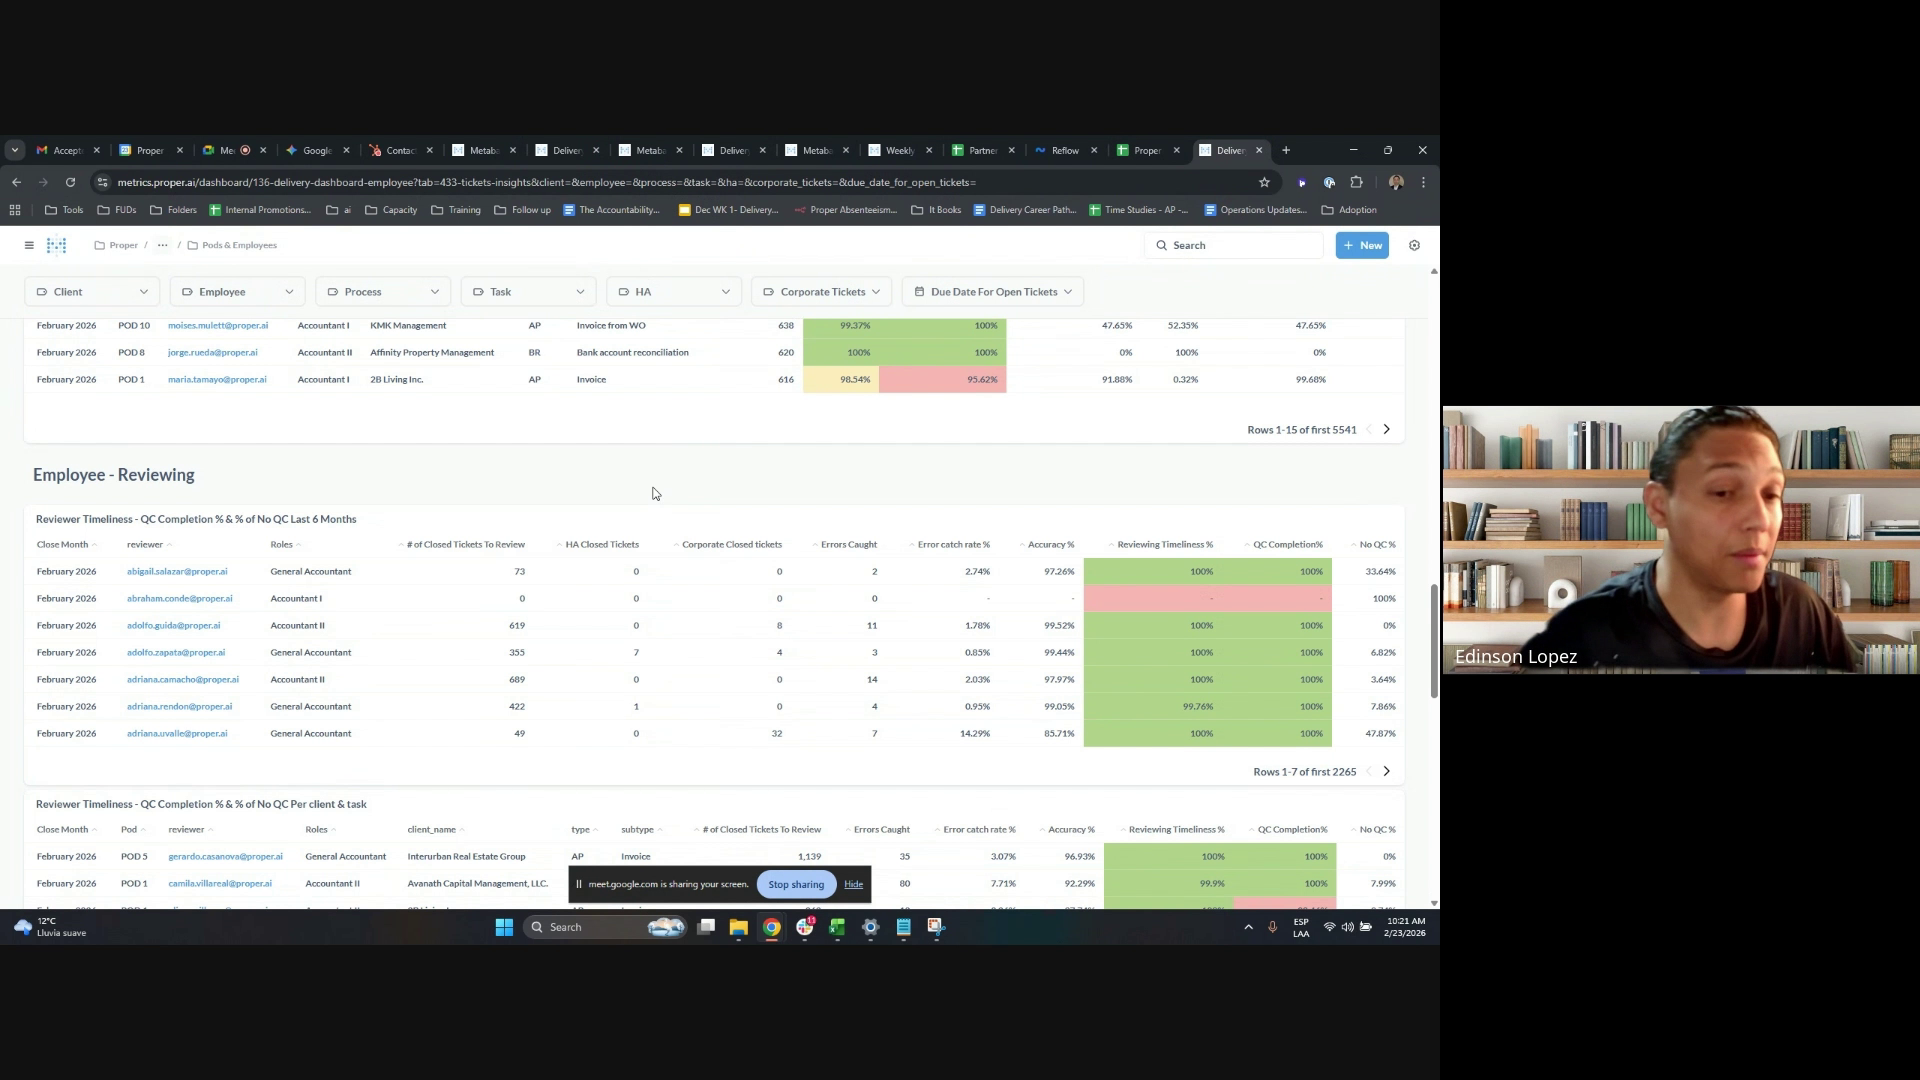1920x1080 pixels.
Task: Bookmark page with the star icon
Action: coord(1264,182)
